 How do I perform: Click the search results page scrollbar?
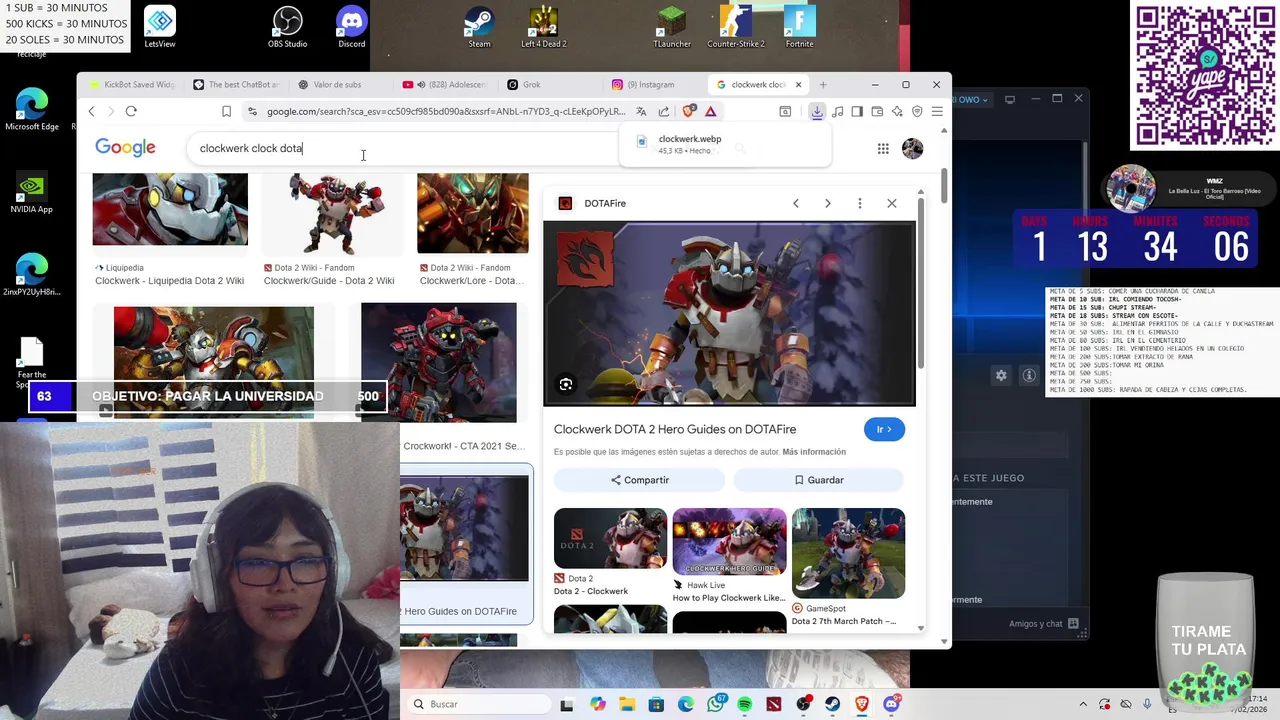(x=945, y=185)
